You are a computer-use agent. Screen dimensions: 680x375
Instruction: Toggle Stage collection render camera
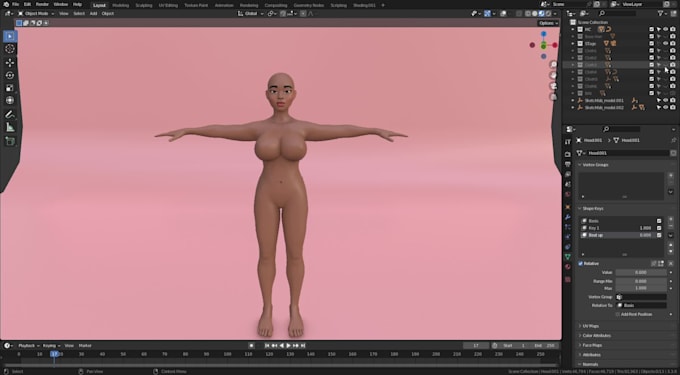click(673, 43)
